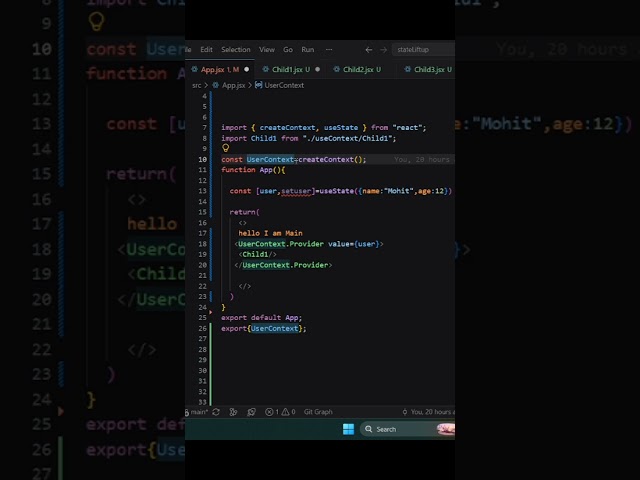Click the rocket icon in the status bar
Screen dimensions: 640x480
coord(251,412)
